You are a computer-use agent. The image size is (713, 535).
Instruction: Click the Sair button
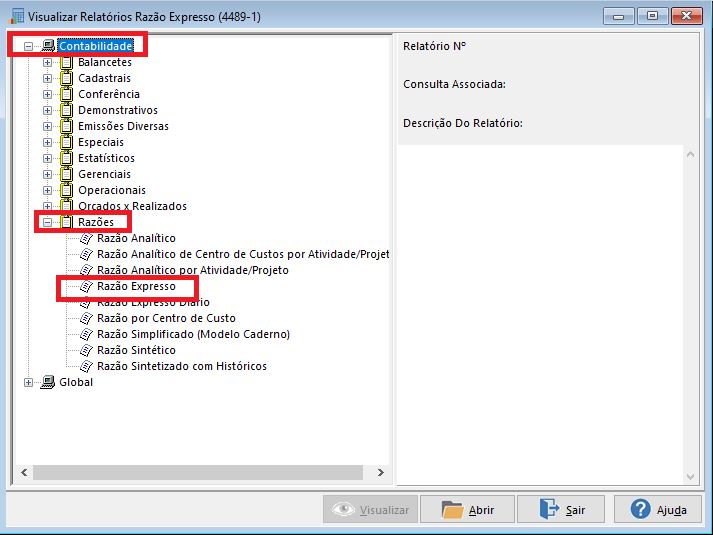(x=561, y=510)
